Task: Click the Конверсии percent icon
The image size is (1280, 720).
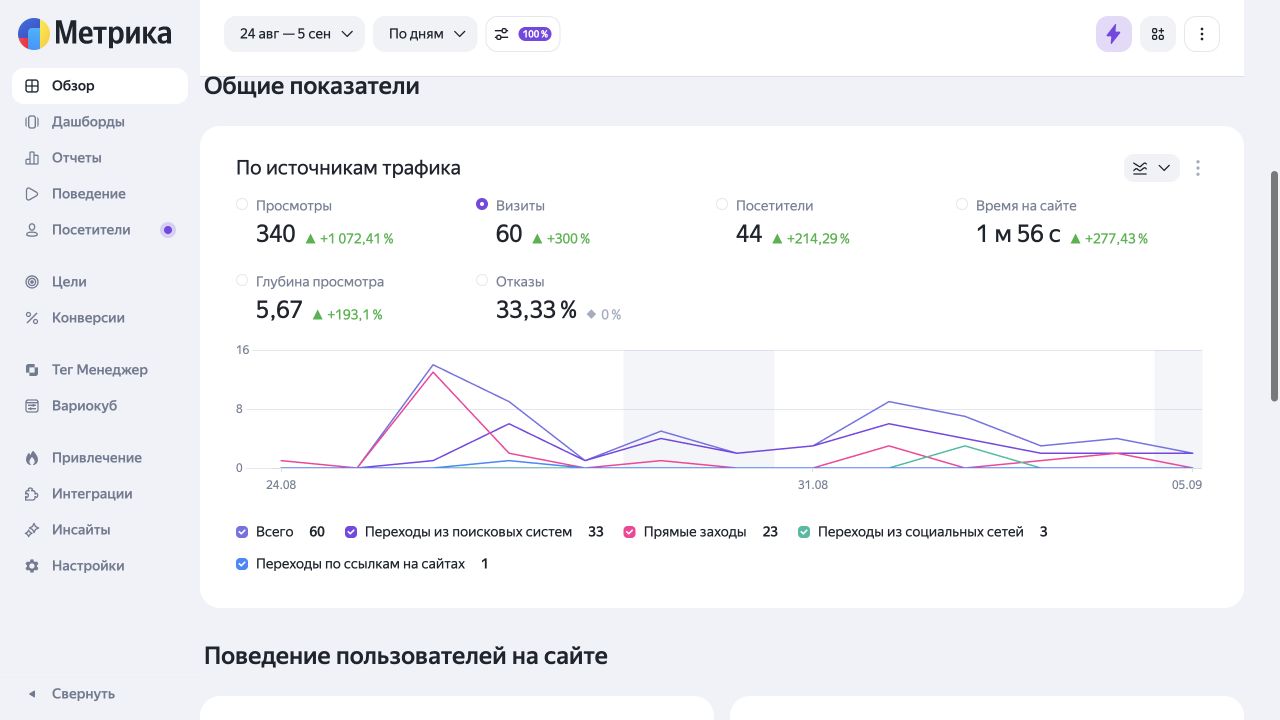Action: click(32, 318)
